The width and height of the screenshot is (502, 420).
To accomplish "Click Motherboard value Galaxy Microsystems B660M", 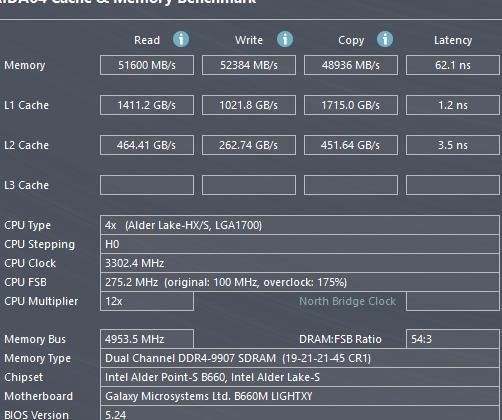I will click(x=300, y=396).
